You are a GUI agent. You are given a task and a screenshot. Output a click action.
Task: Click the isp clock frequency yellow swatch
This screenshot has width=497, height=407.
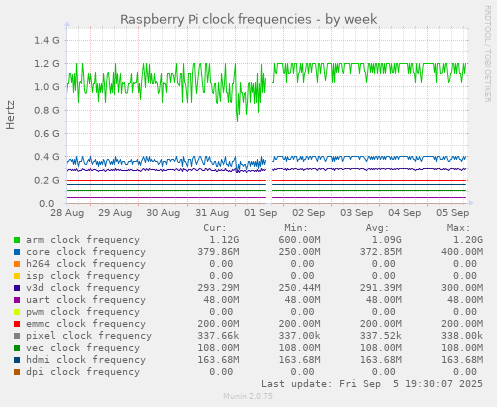[x=17, y=276]
